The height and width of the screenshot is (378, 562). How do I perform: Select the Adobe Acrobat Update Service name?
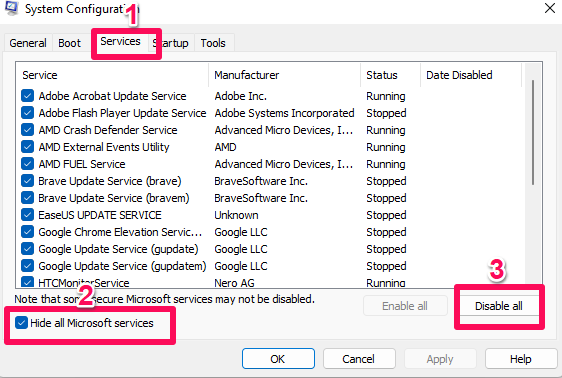[x=113, y=96]
